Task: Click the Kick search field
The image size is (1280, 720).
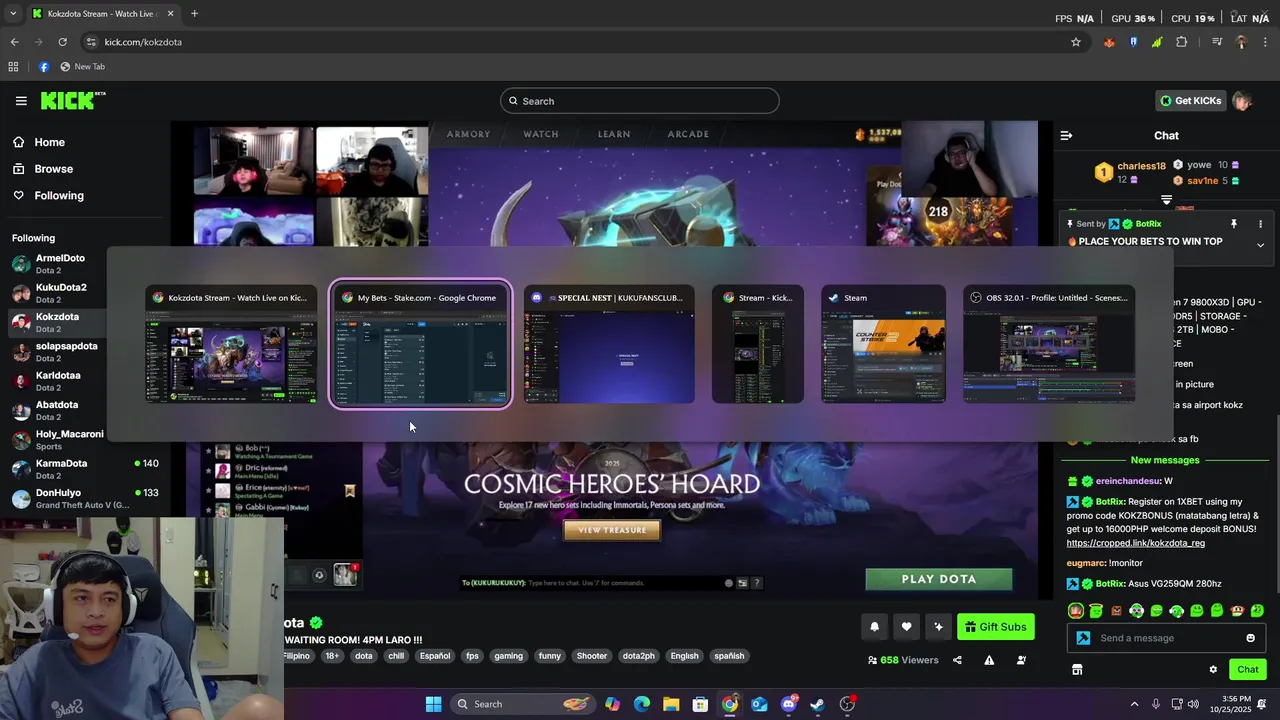Action: [x=640, y=101]
